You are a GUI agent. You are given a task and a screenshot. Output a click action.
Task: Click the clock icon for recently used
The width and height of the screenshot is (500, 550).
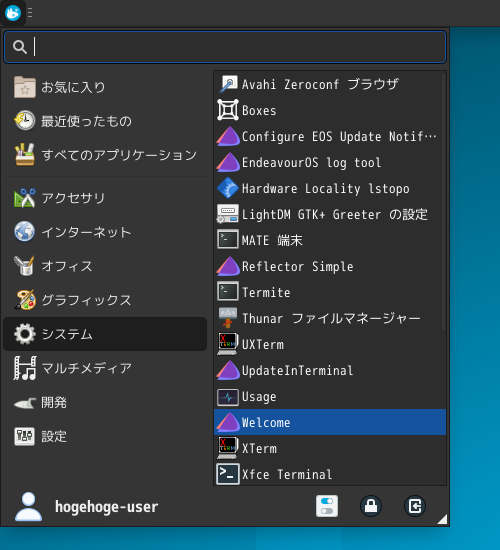point(25,121)
